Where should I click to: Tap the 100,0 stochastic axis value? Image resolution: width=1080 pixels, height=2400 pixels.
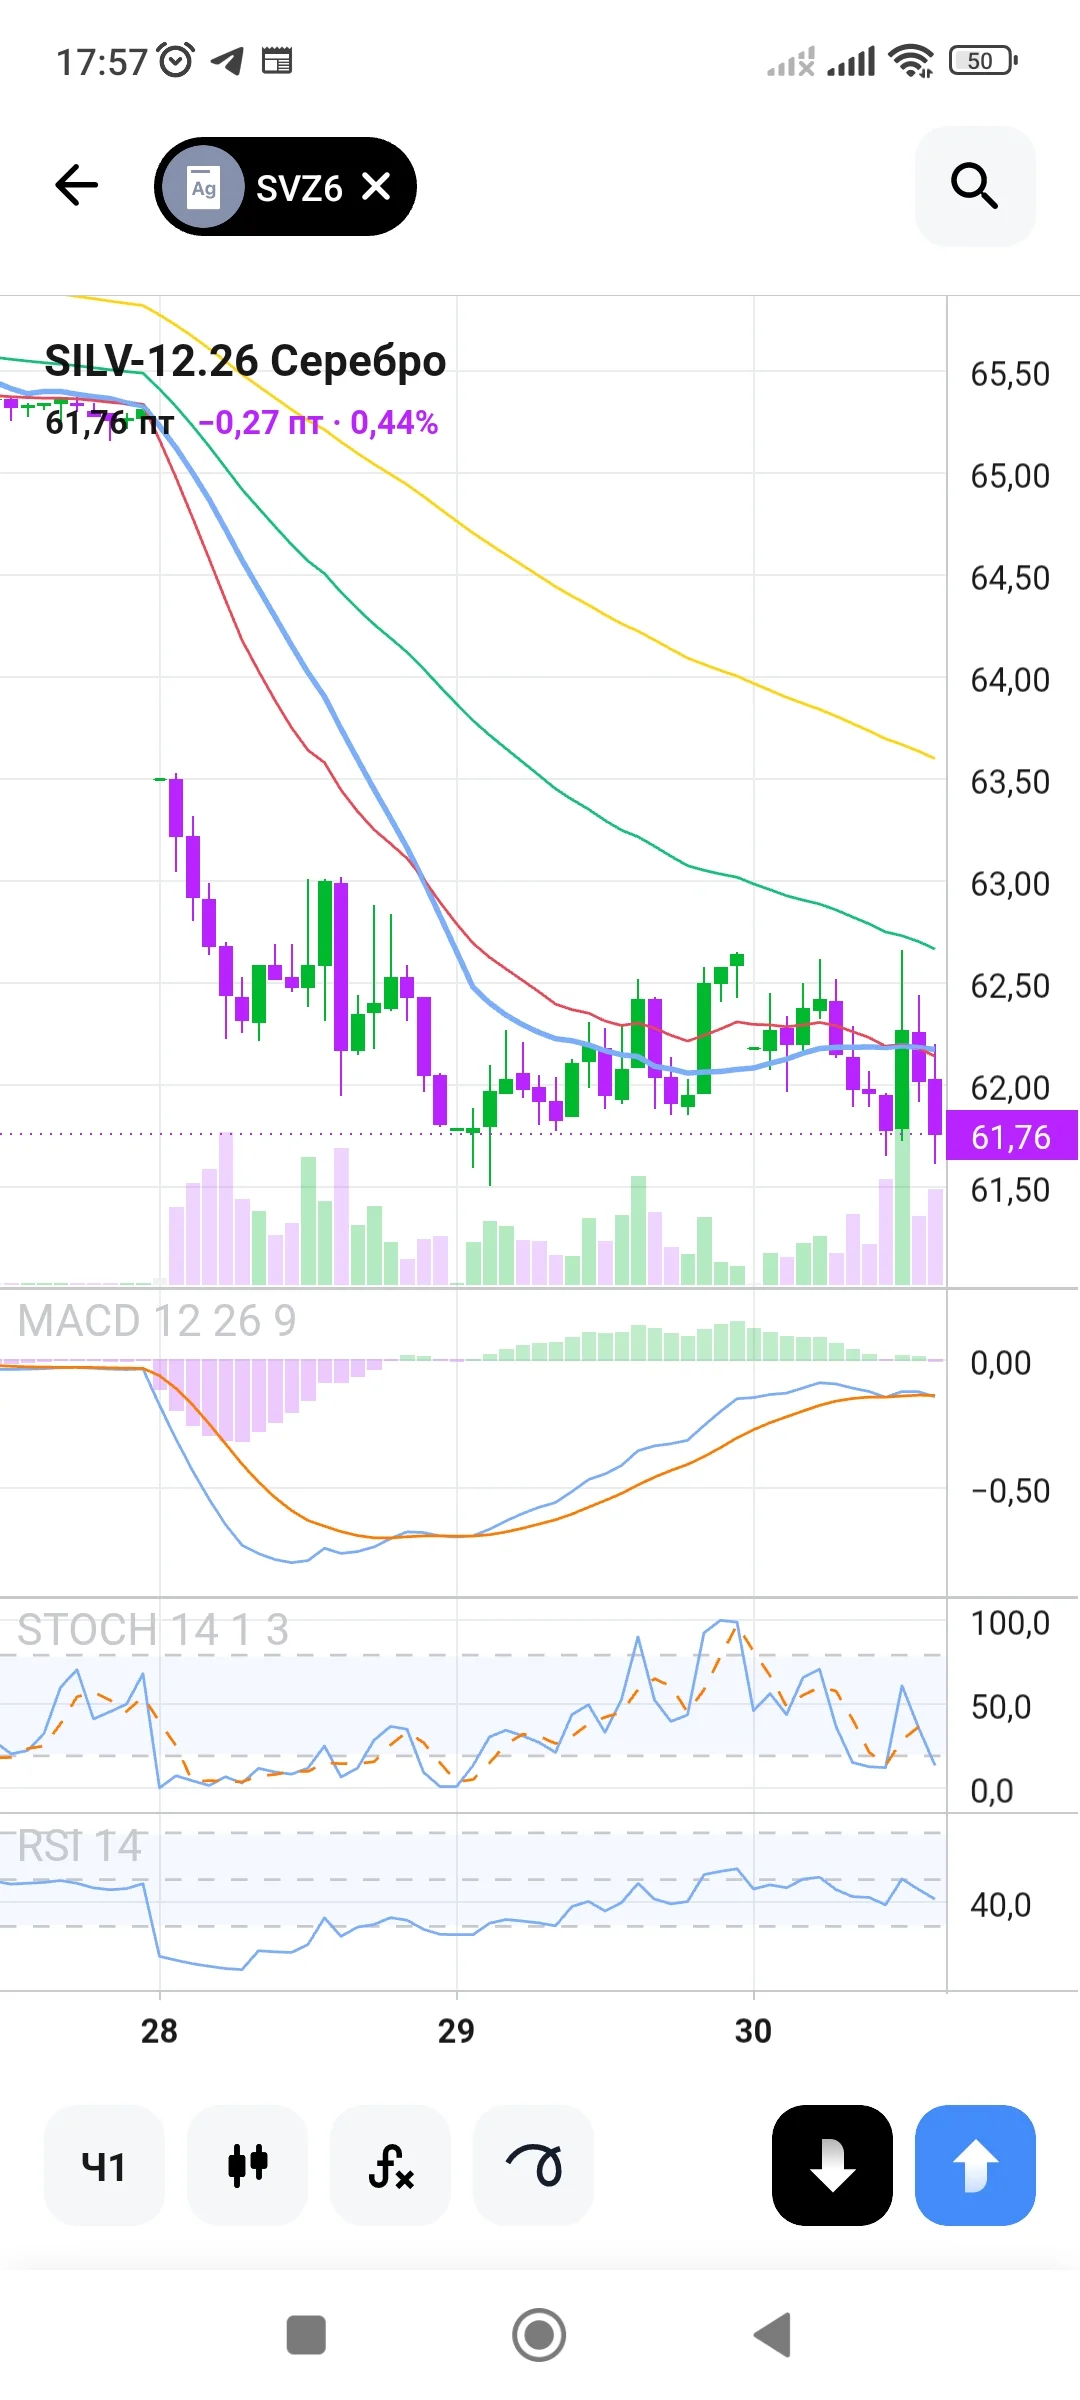[1010, 1623]
